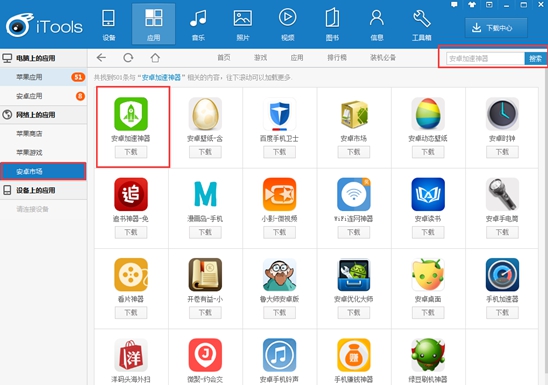
Task: Open the 安卓手机铃声 music note icon
Action: point(279,355)
